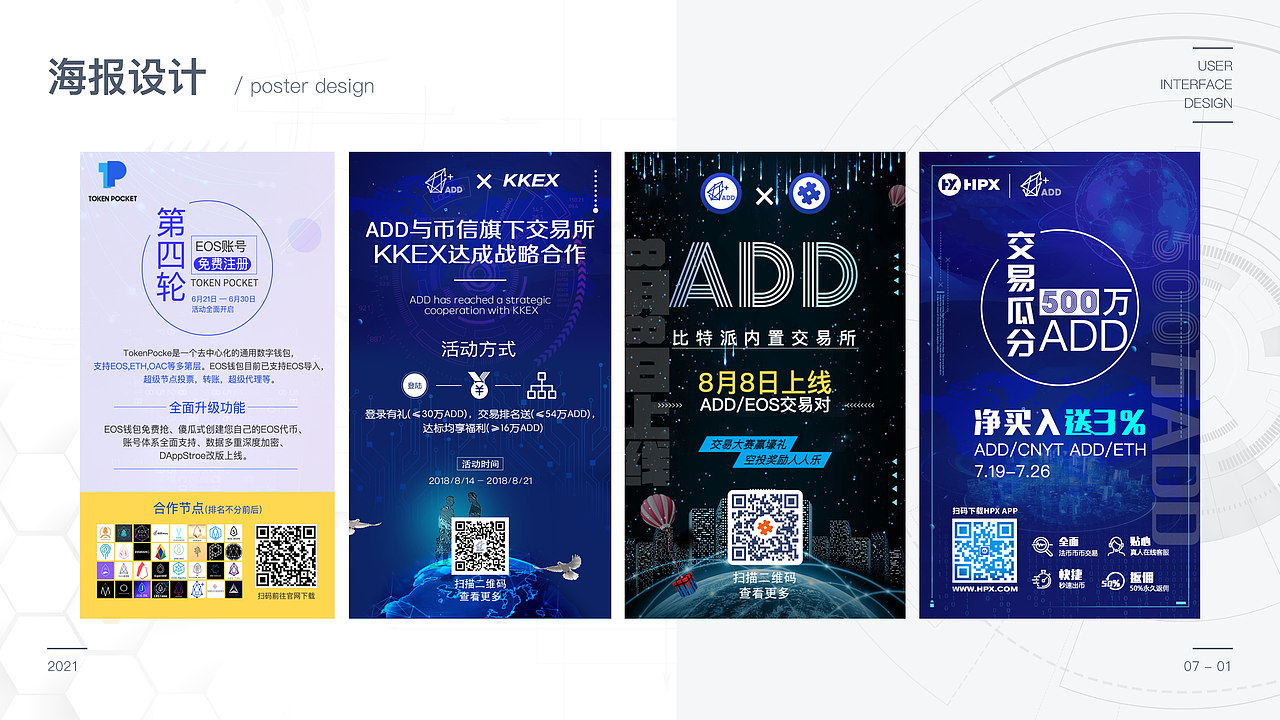Click the 交易大赛赢壕礼 blue banner
Screen dimensions: 1280x720
click(x=750, y=443)
